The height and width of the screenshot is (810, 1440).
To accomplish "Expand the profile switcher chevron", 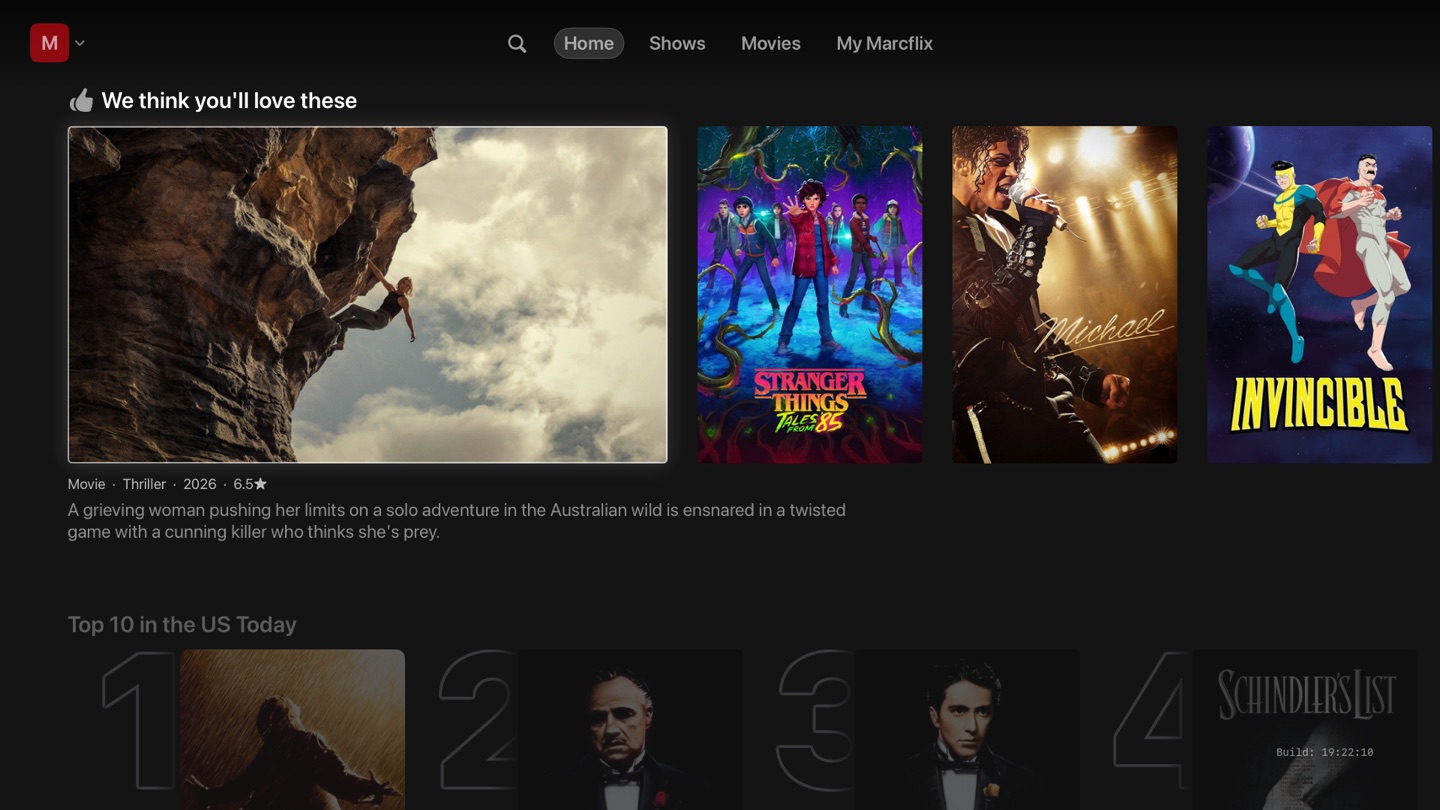I will click(x=80, y=43).
